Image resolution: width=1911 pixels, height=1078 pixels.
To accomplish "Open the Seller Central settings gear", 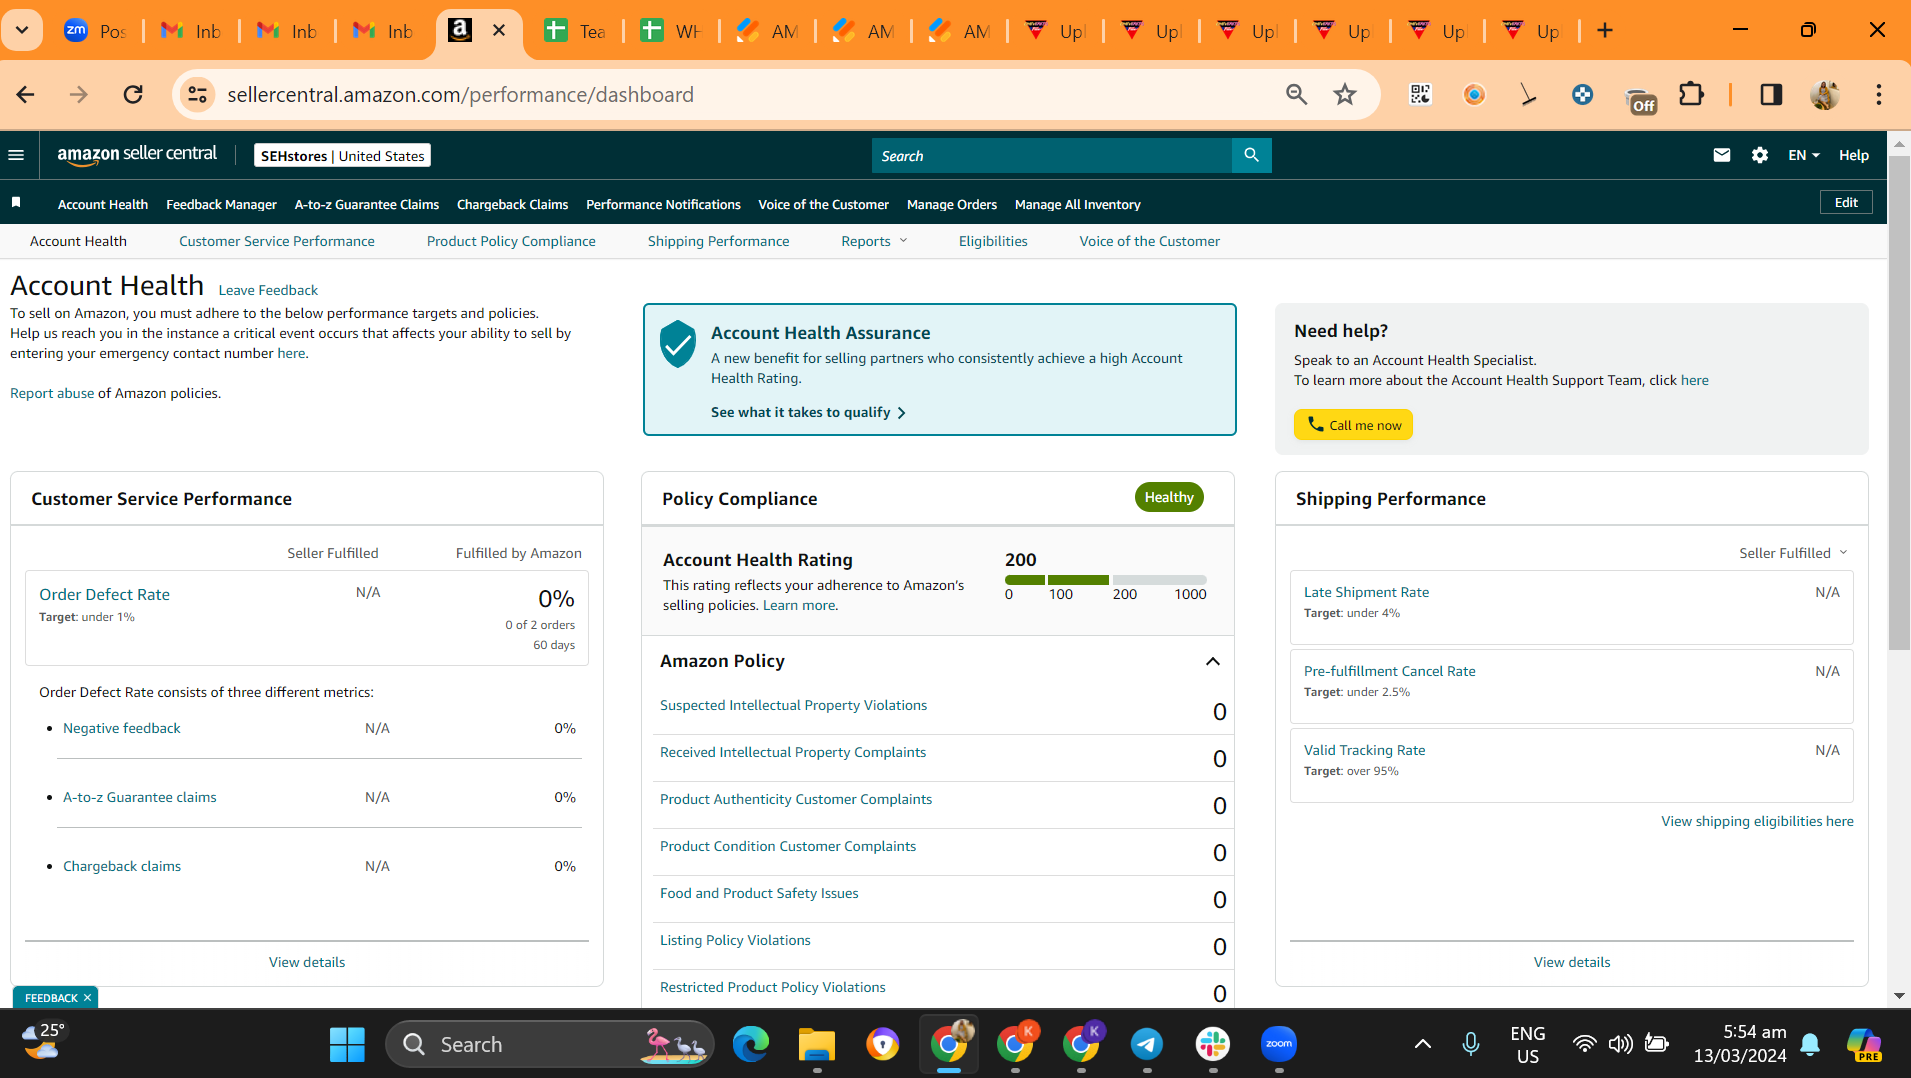I will 1760,155.
